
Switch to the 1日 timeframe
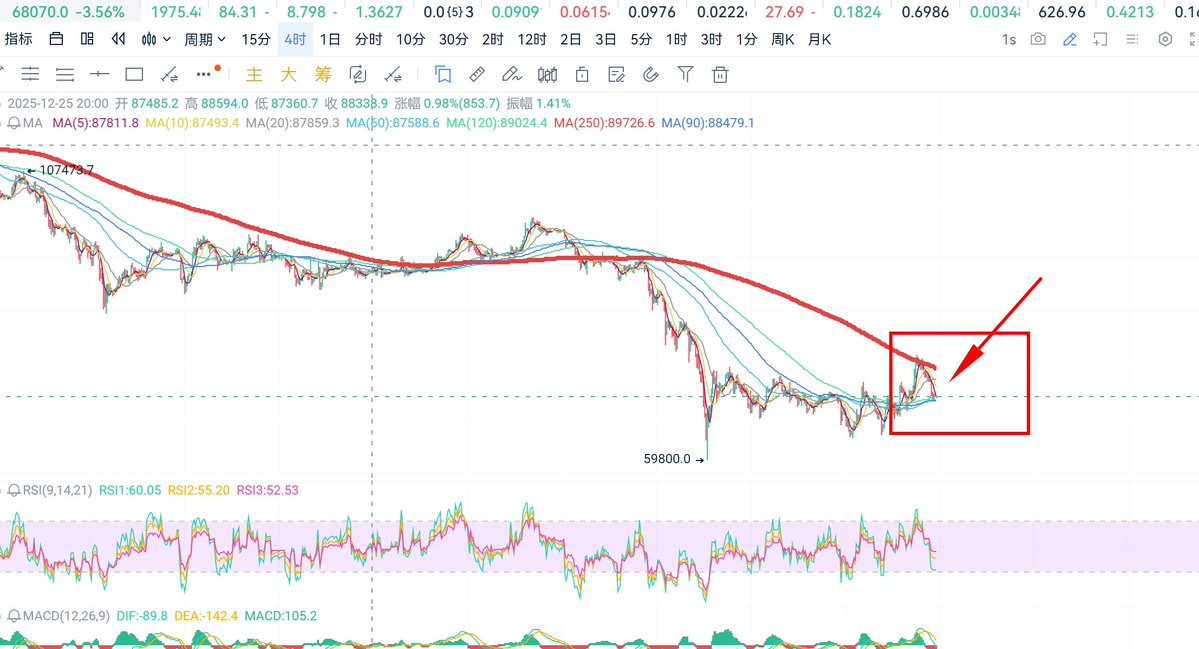pyautogui.click(x=330, y=39)
